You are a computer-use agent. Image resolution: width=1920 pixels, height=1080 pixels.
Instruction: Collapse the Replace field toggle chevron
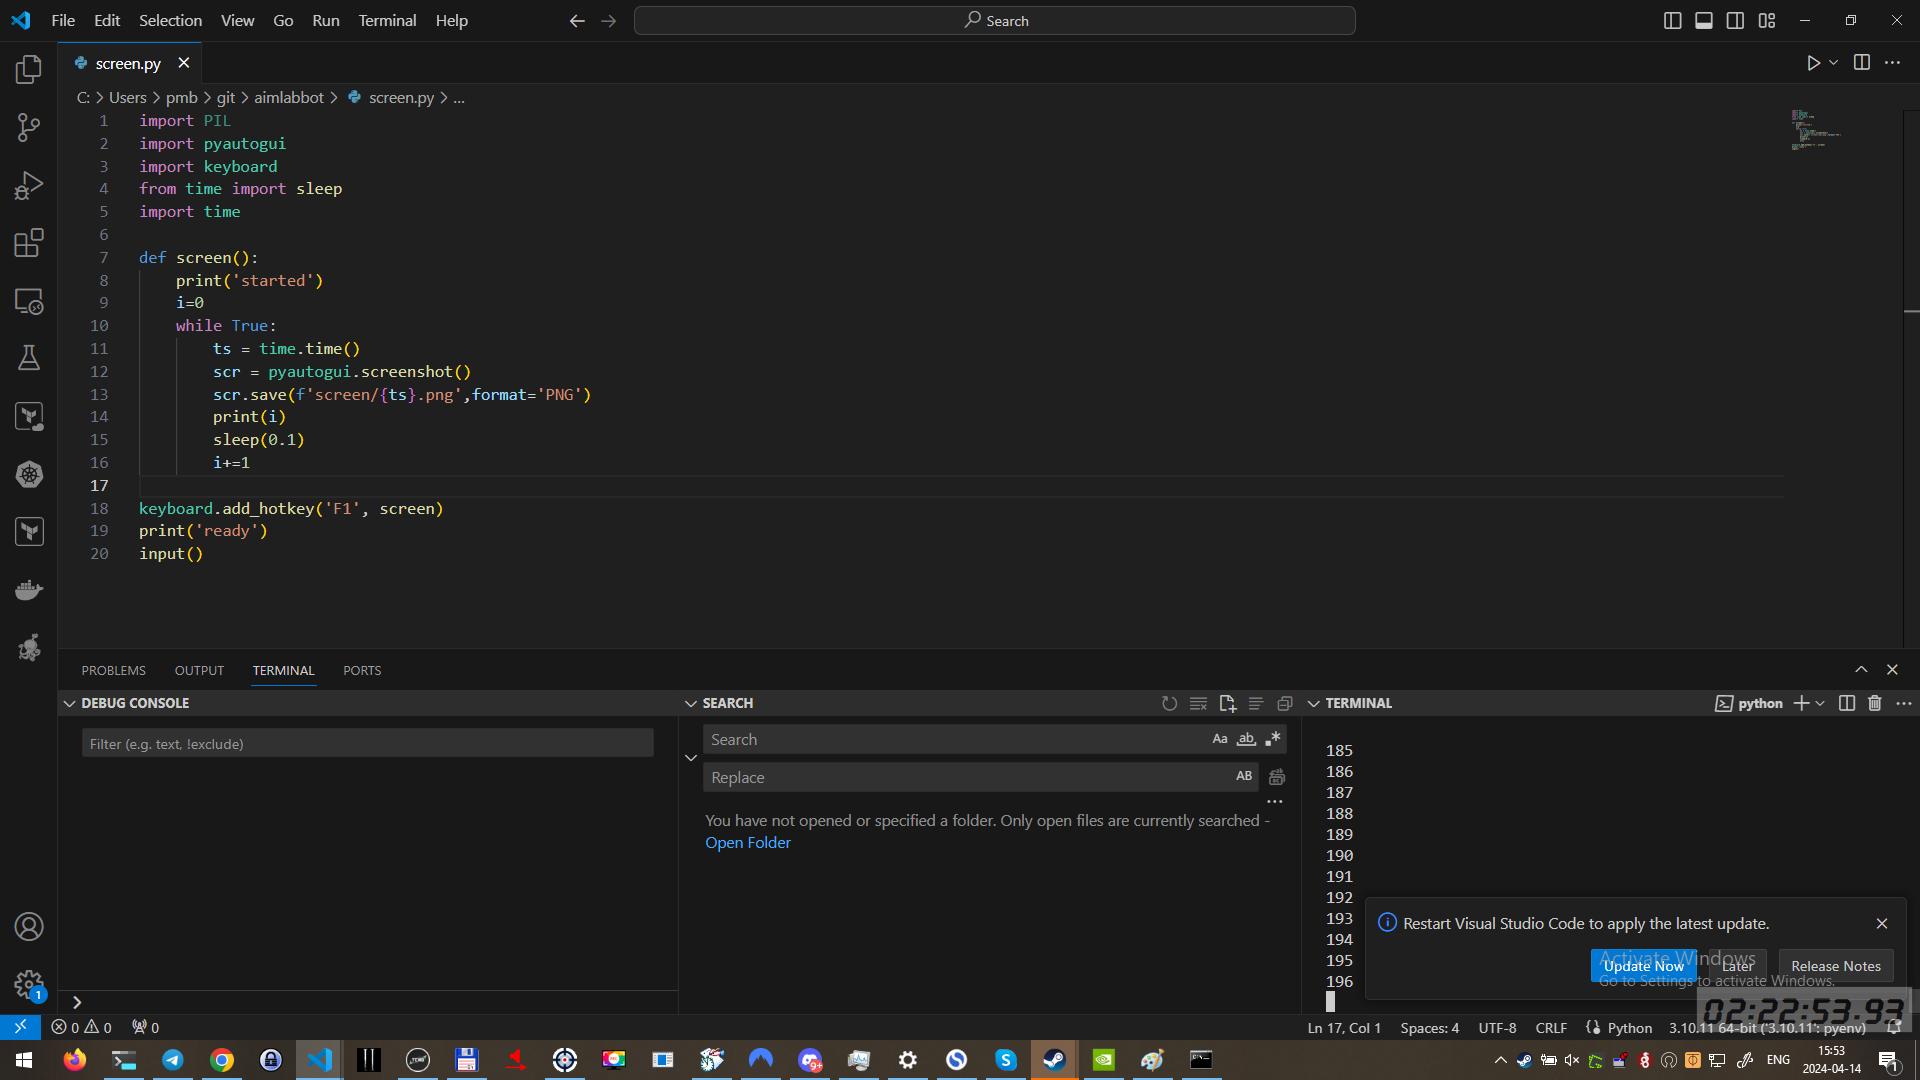tap(690, 758)
